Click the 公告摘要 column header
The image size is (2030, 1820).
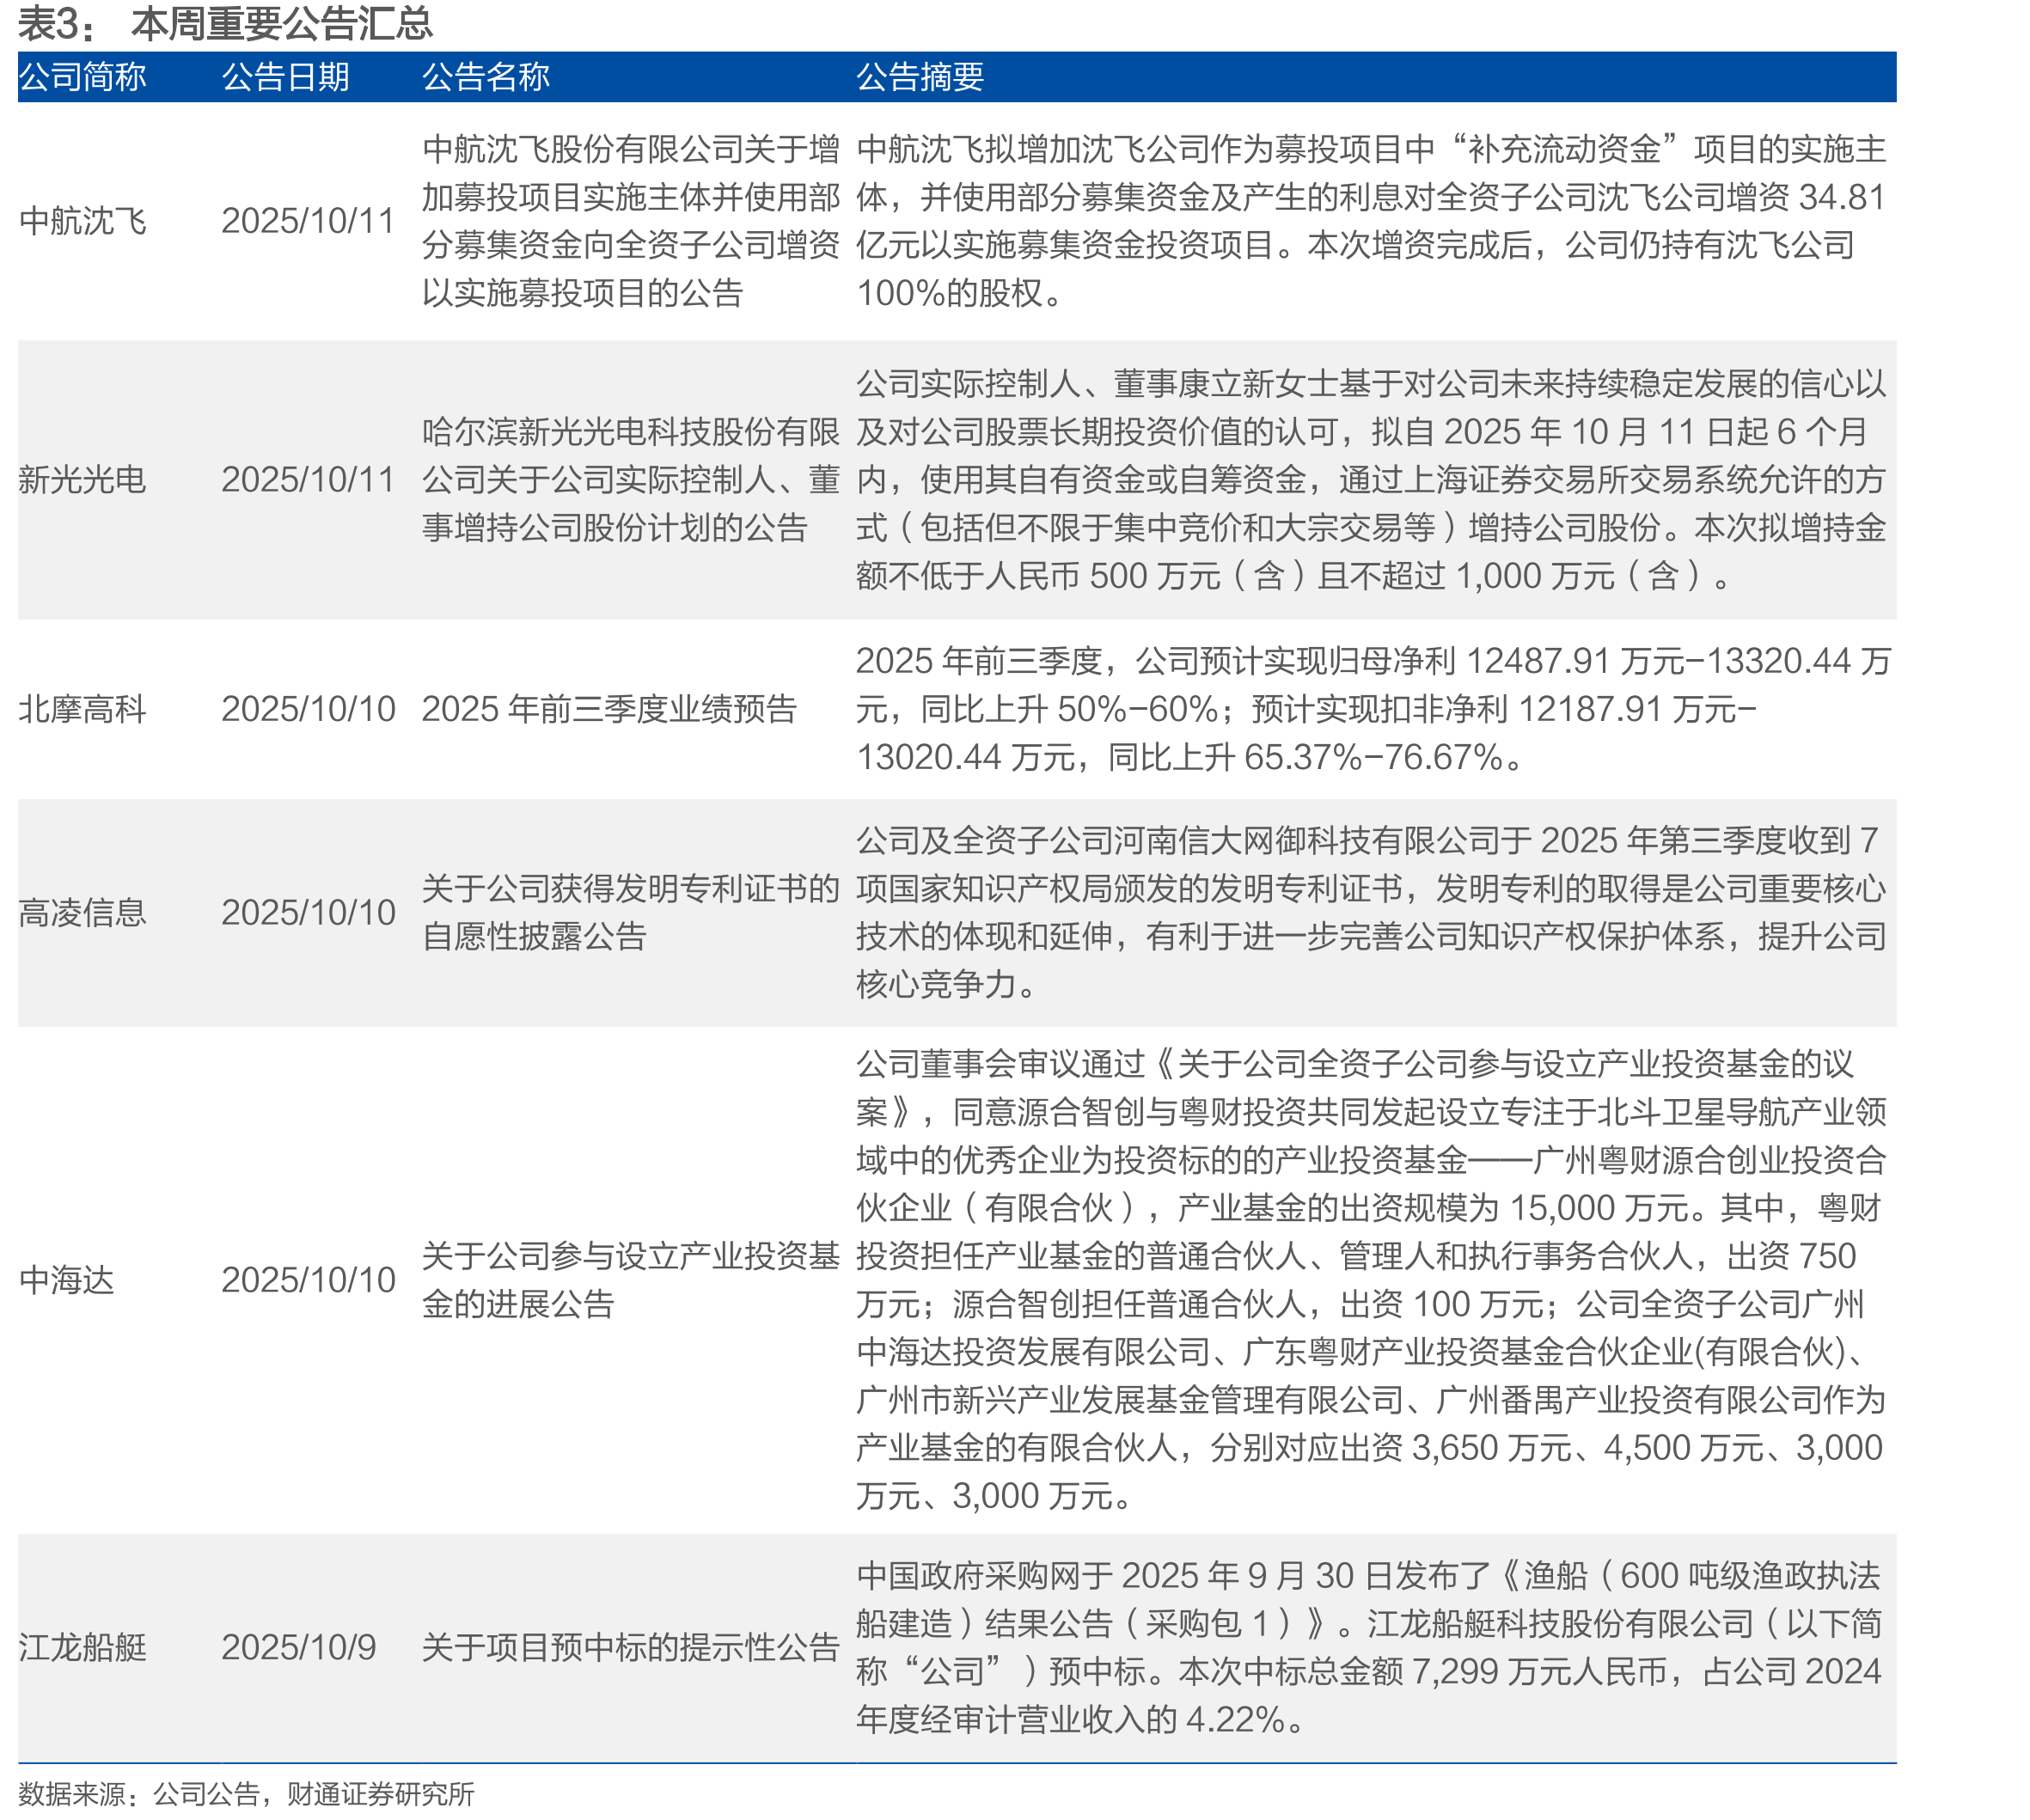click(x=920, y=77)
